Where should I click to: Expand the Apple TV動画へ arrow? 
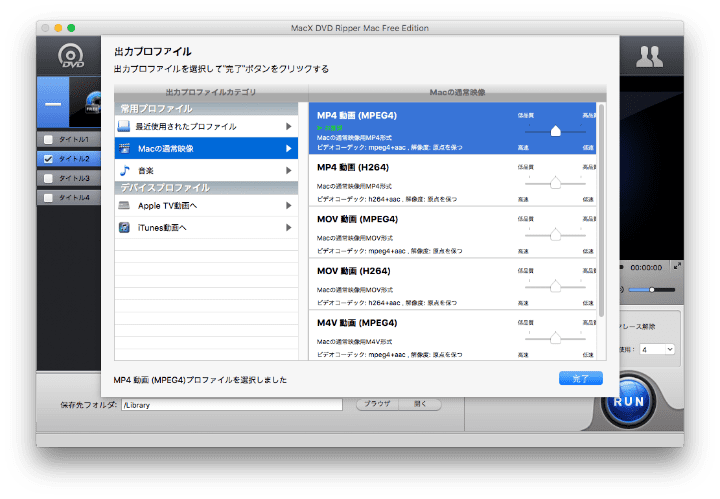(288, 206)
